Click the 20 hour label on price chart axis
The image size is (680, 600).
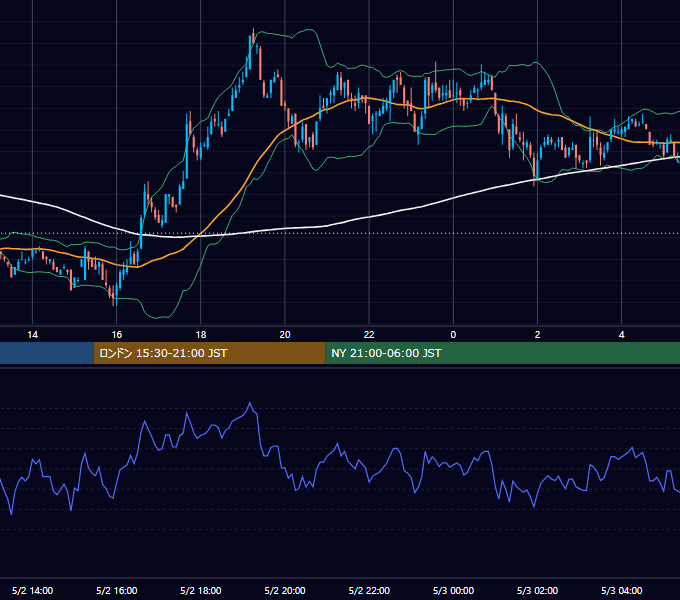pyautogui.click(x=285, y=335)
